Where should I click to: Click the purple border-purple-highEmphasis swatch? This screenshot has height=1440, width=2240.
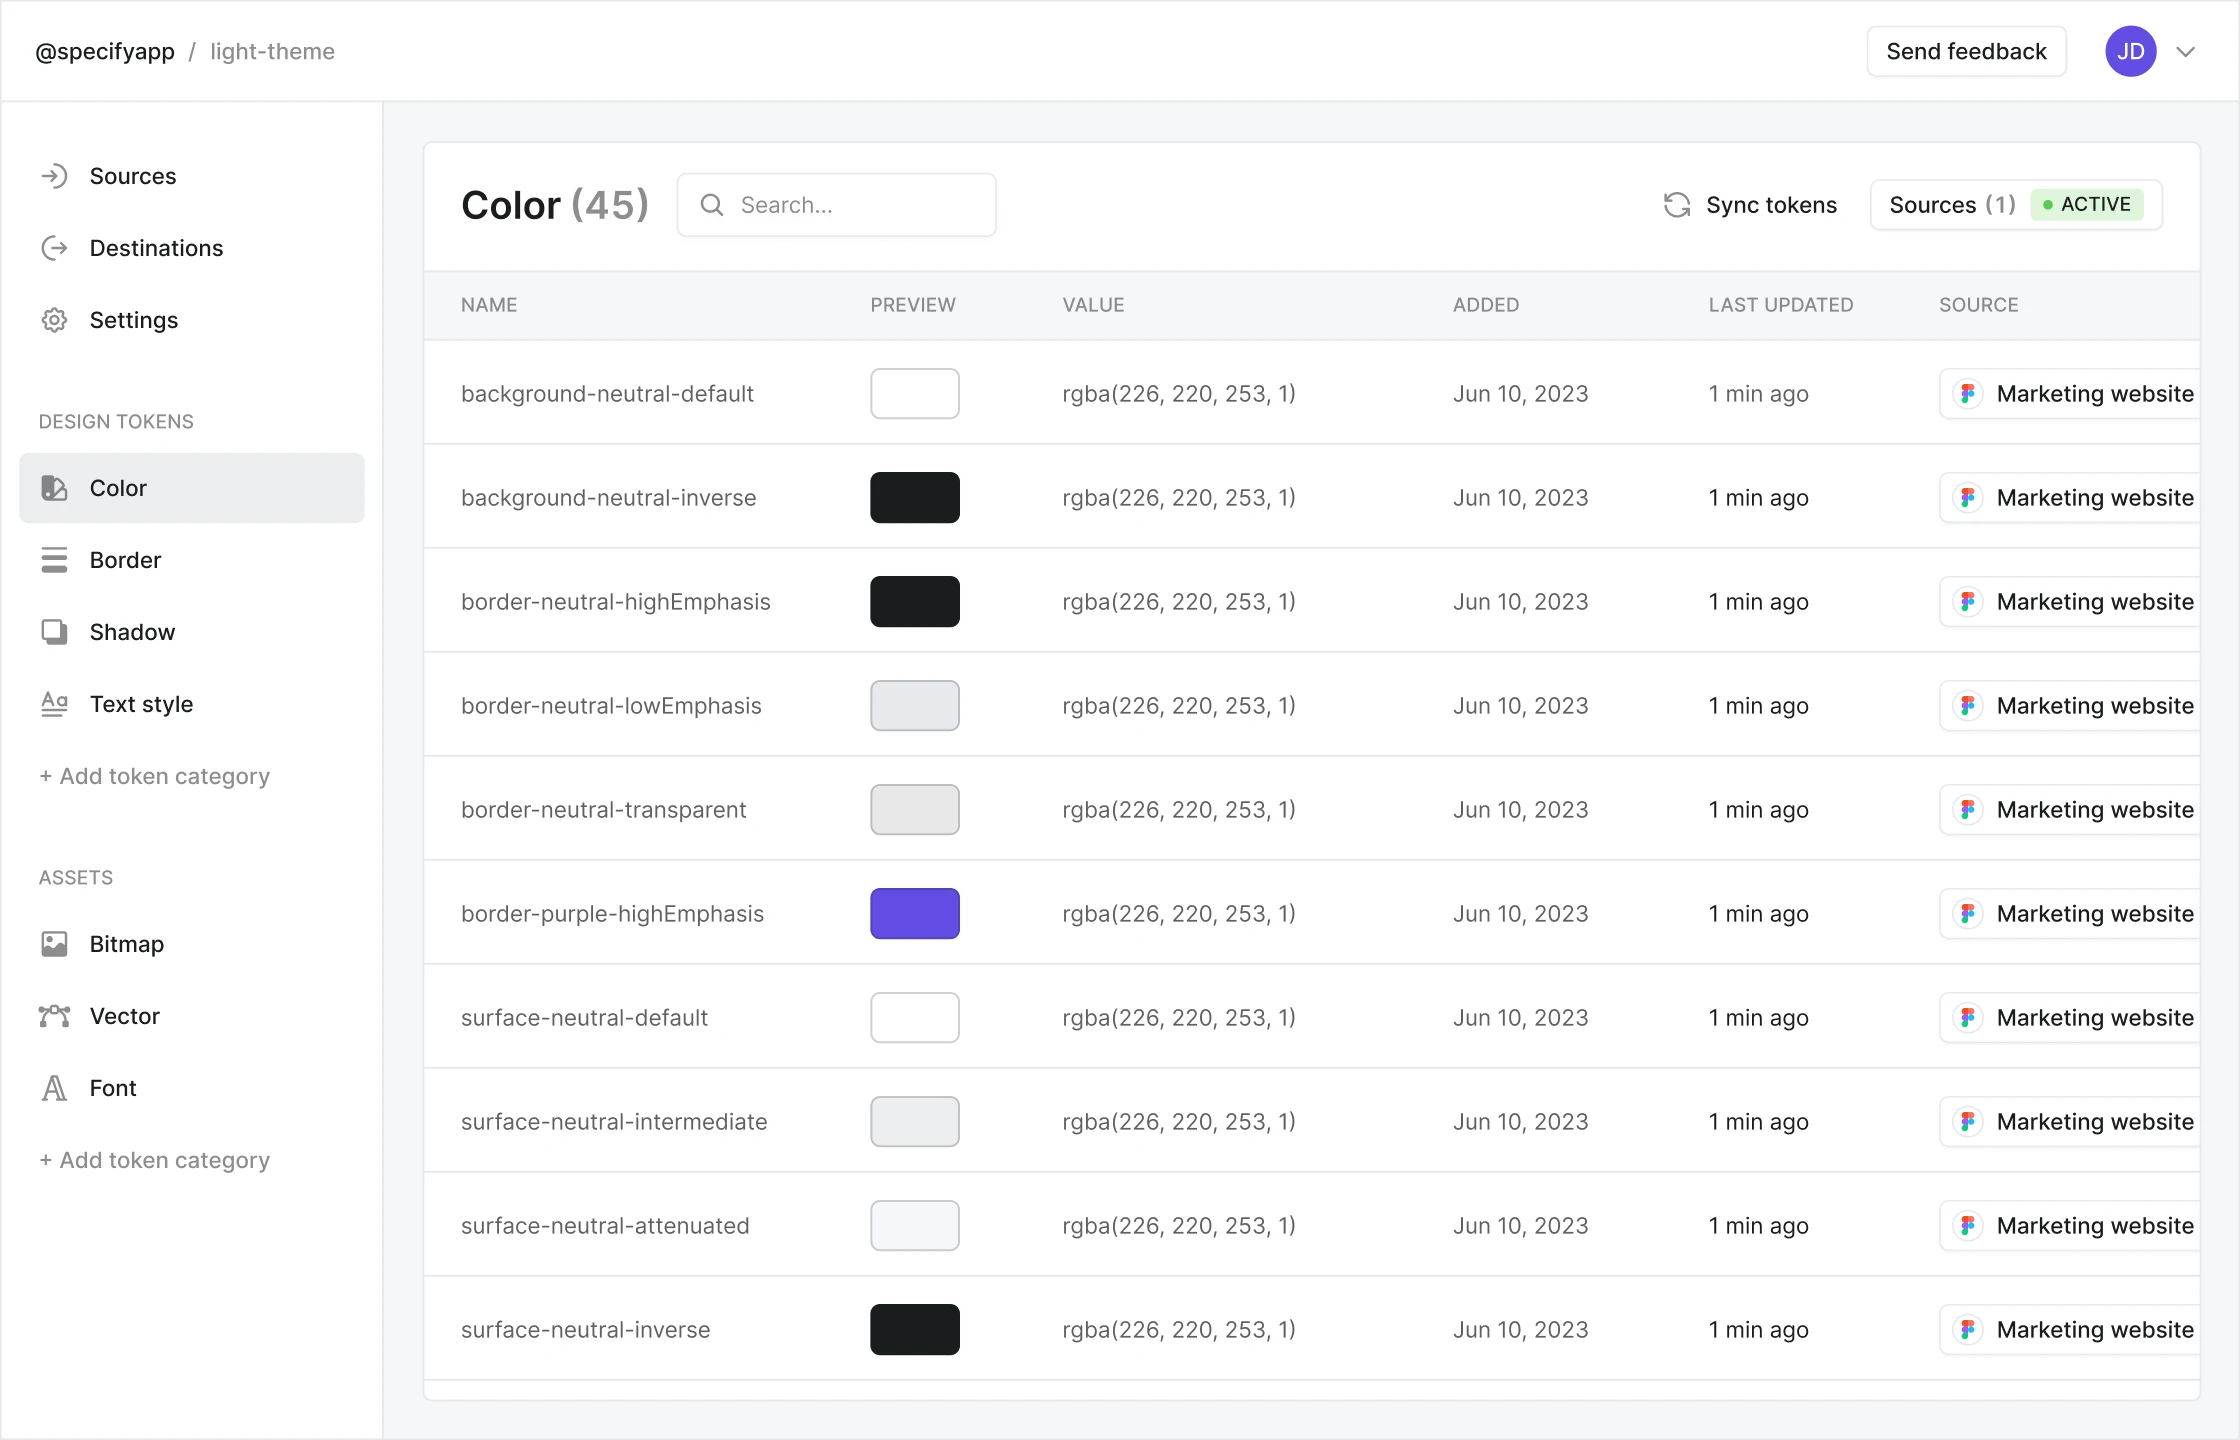pos(914,914)
